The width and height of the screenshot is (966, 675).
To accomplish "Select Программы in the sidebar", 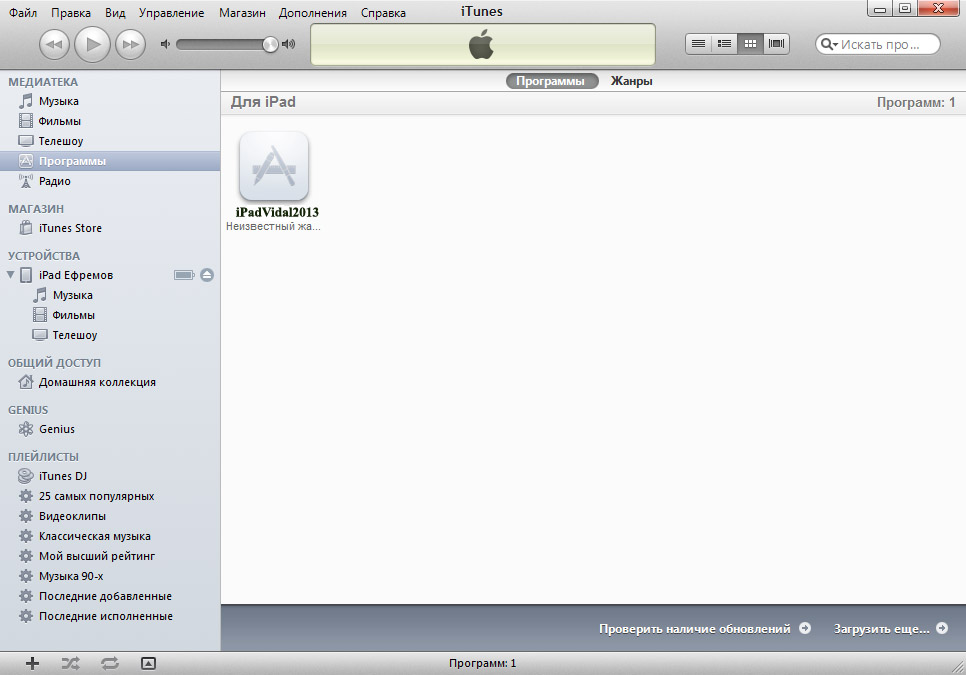I will 110,161.
